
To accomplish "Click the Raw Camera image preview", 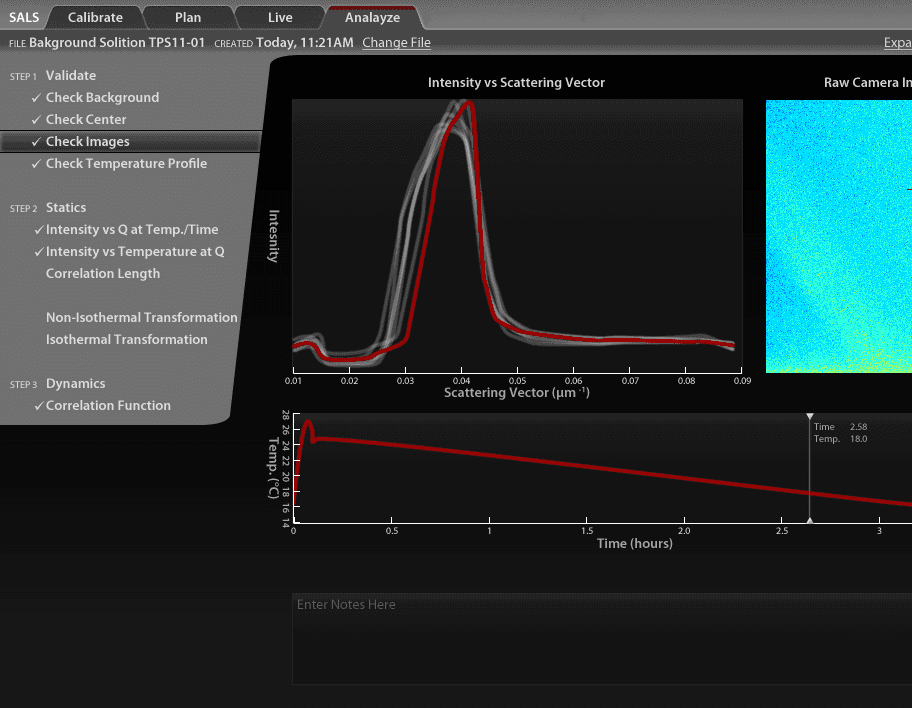I will pos(839,236).
